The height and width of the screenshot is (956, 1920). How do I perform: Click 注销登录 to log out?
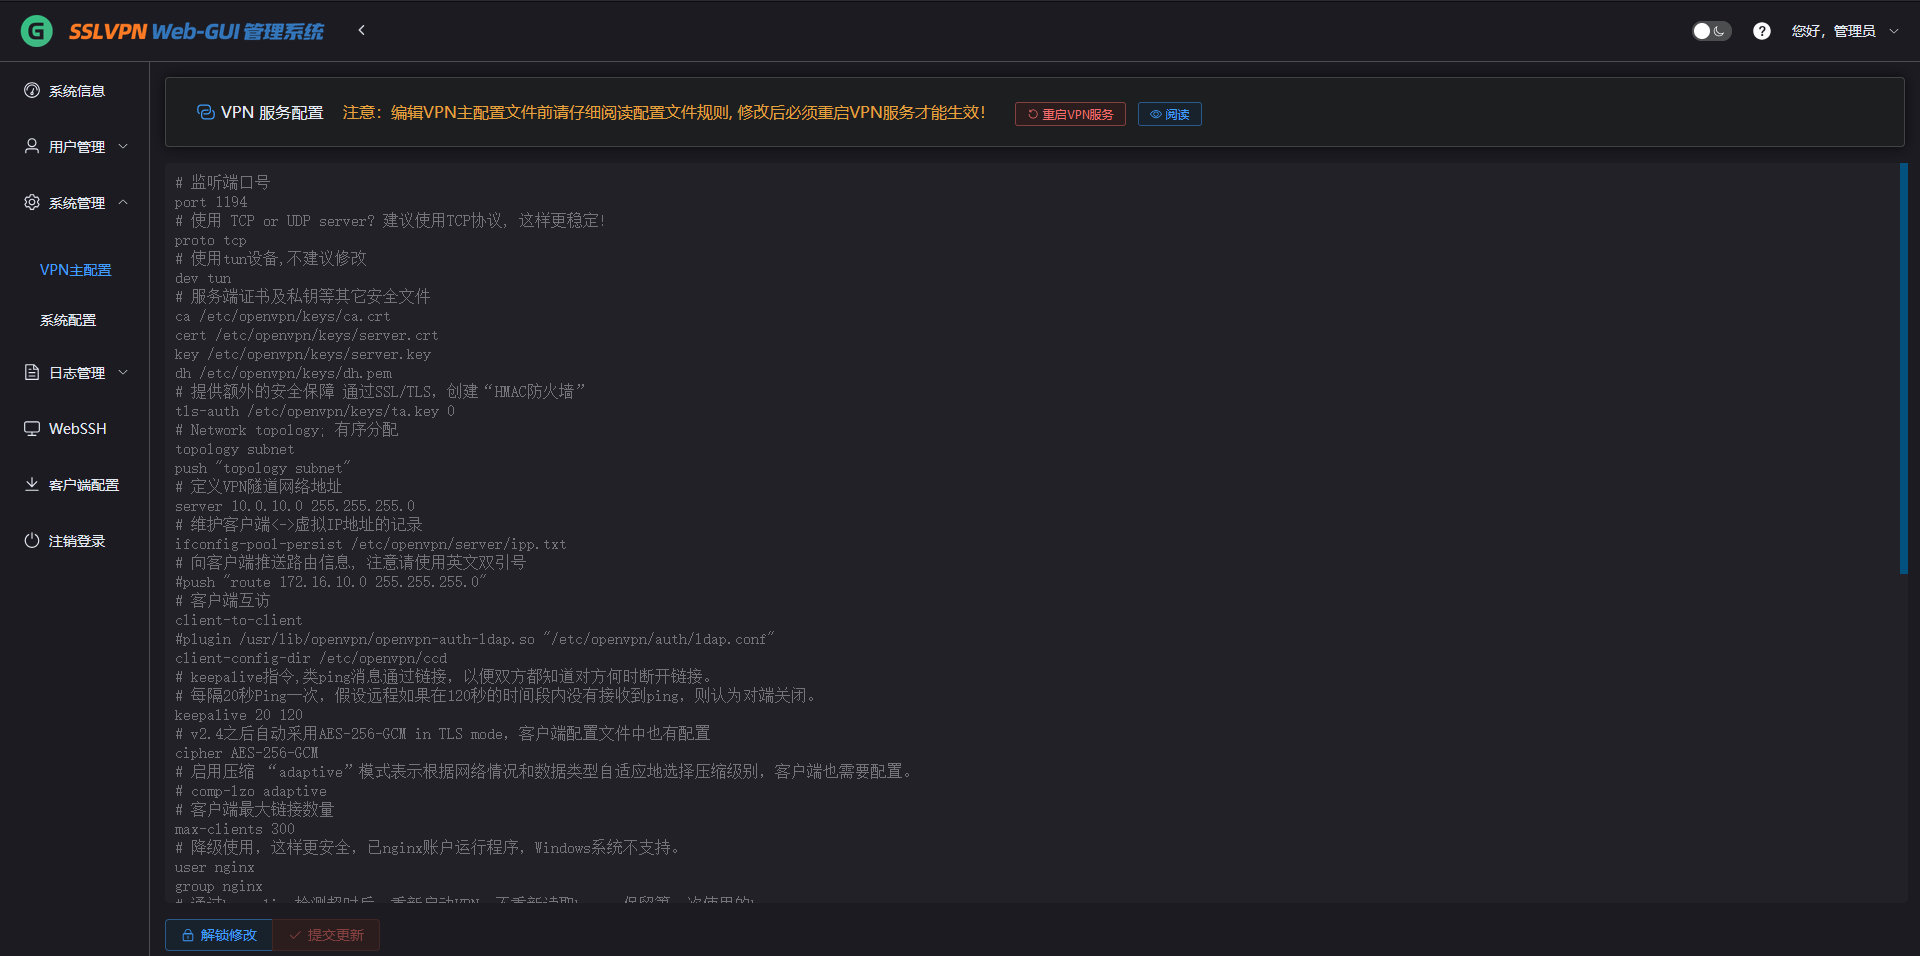point(75,541)
